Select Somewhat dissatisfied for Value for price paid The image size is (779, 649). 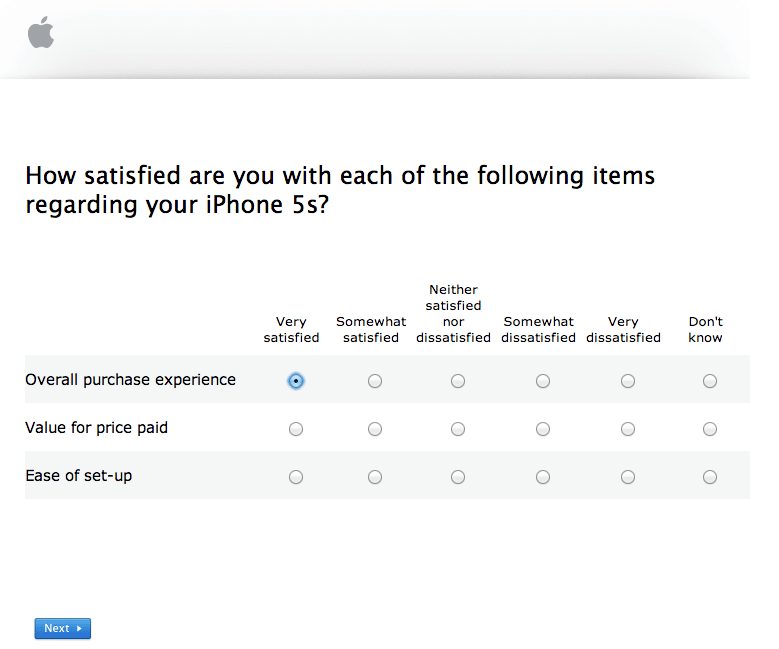[x=543, y=429]
